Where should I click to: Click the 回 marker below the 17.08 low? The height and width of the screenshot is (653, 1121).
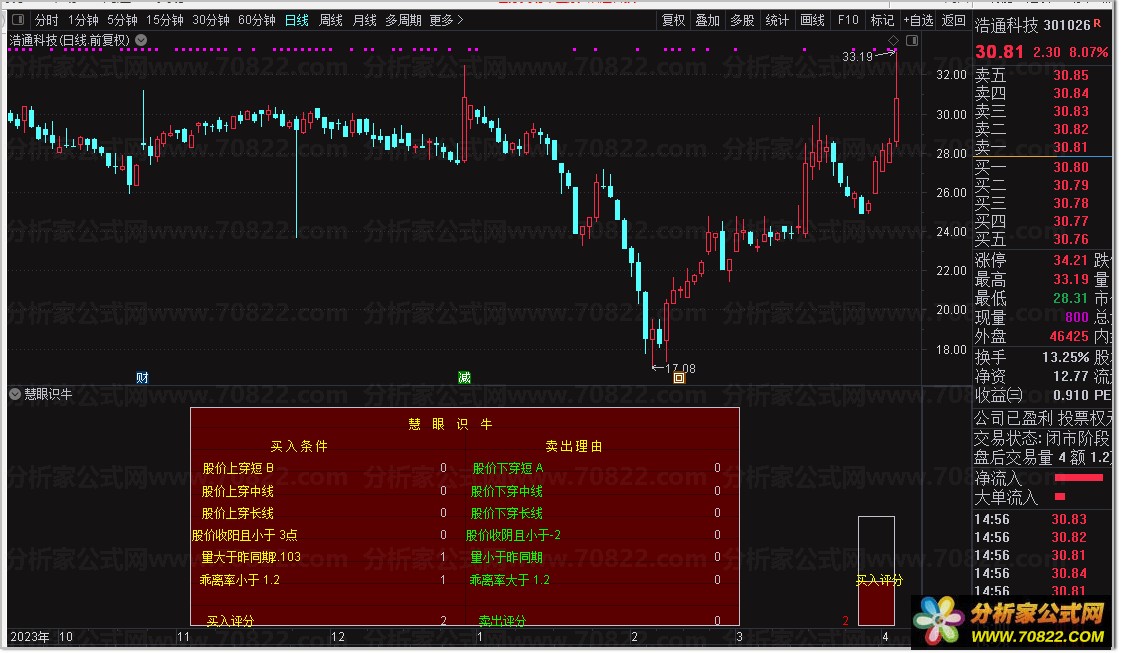[x=679, y=378]
